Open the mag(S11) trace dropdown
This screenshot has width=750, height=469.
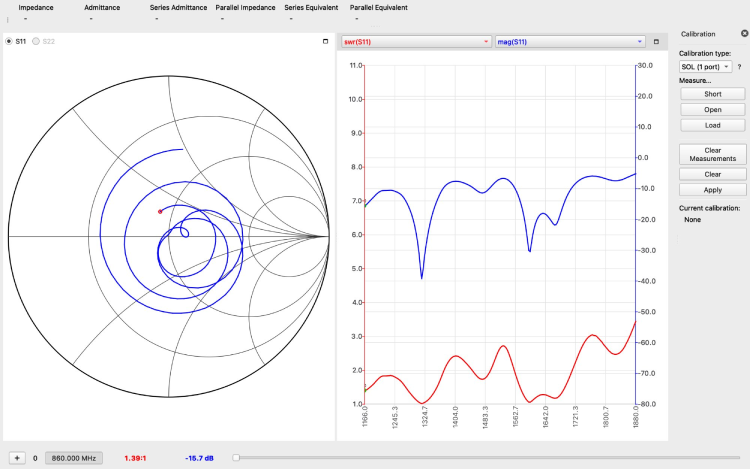(x=570, y=42)
